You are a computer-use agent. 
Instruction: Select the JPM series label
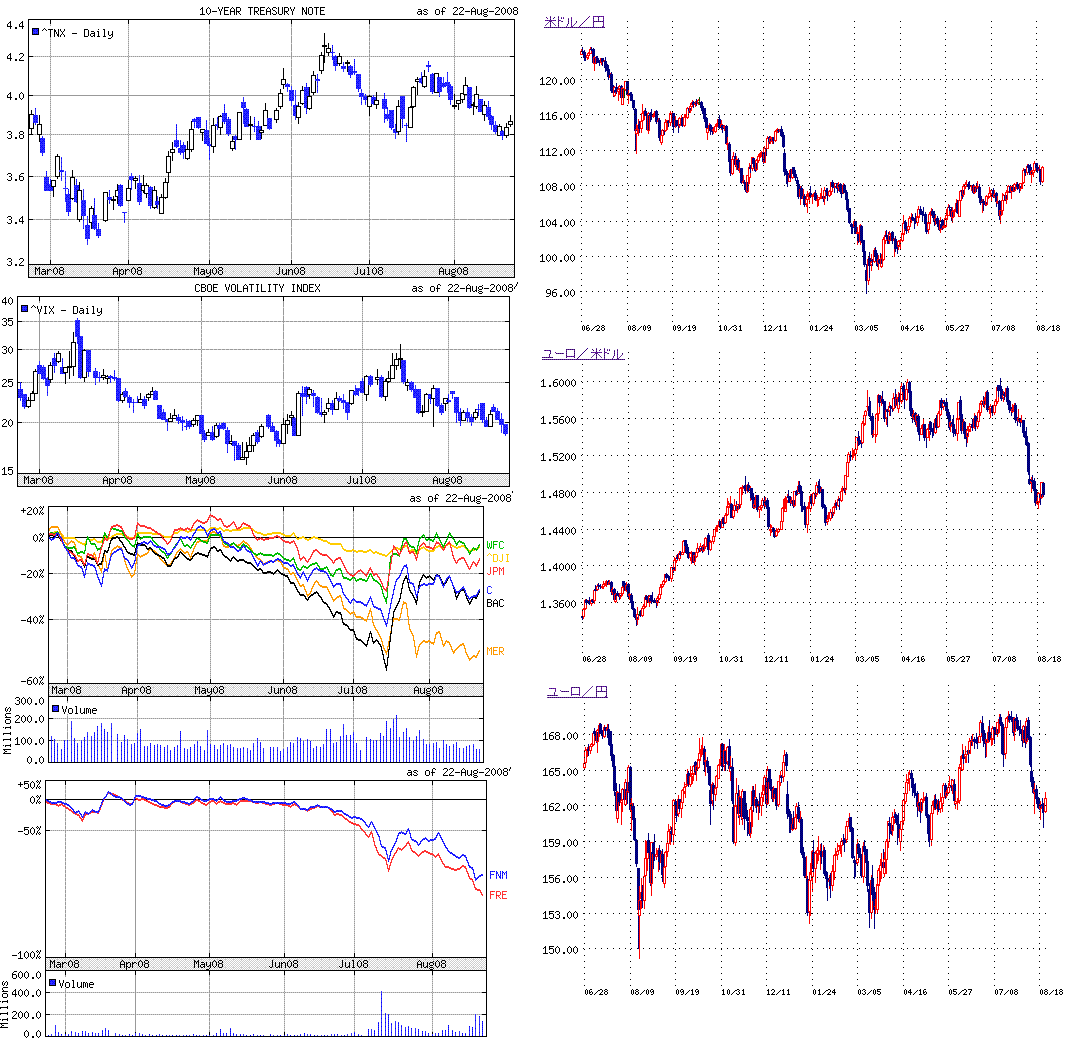pos(495,571)
